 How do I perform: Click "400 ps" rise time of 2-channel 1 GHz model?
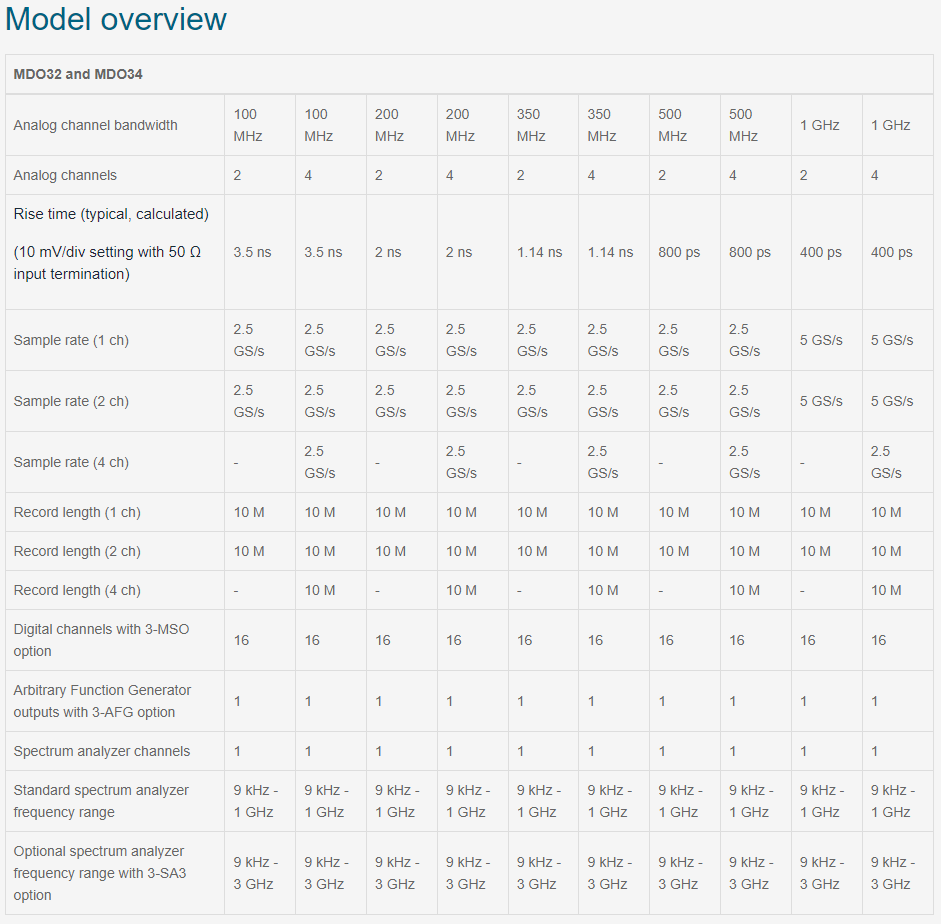[820, 252]
